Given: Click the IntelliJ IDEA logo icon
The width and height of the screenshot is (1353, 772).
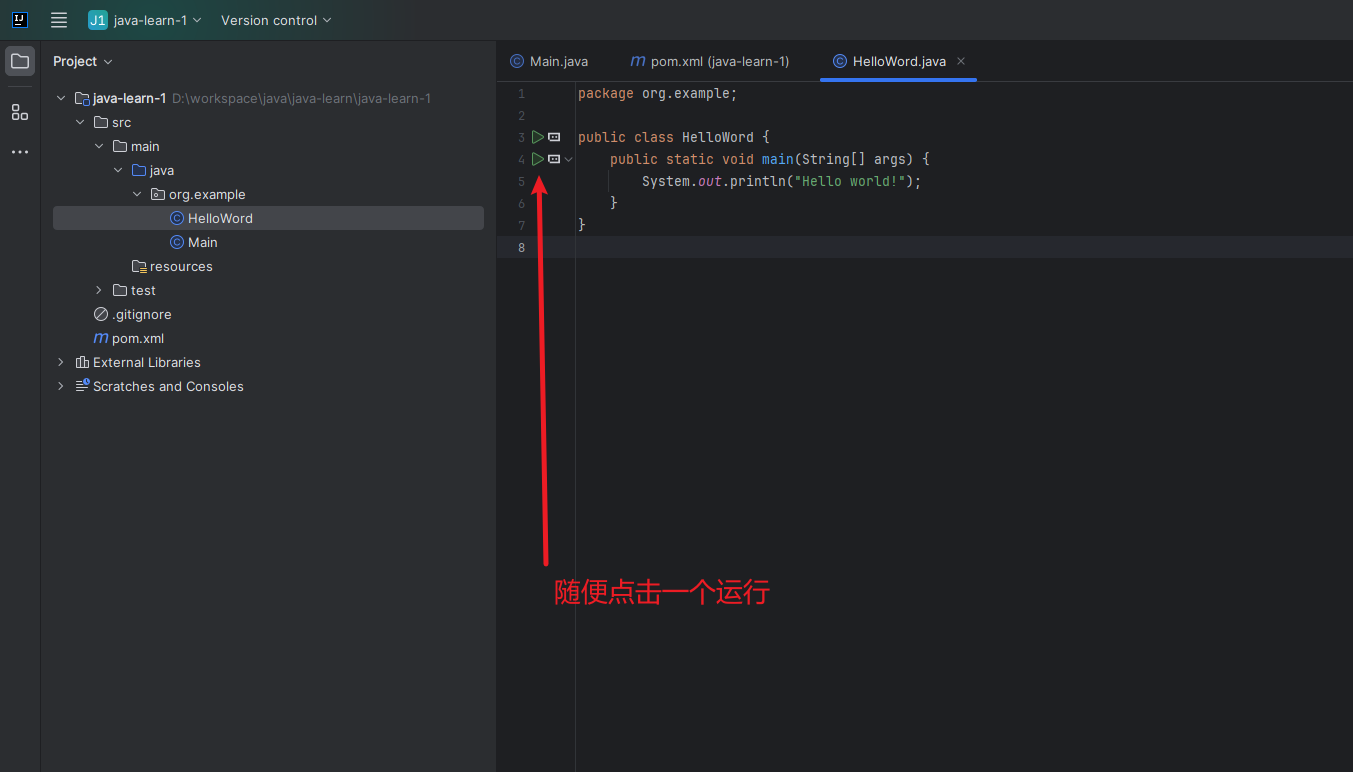Looking at the screenshot, I should coord(20,20).
